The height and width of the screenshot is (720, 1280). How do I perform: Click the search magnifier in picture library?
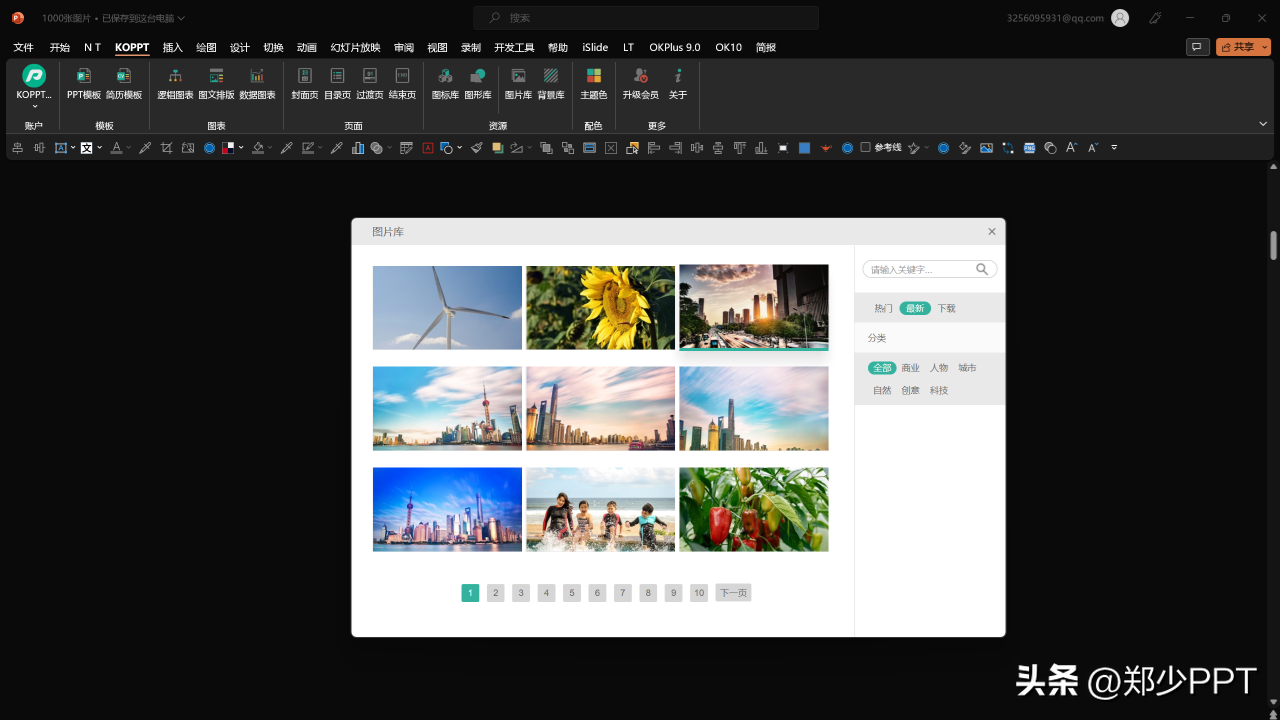point(982,269)
